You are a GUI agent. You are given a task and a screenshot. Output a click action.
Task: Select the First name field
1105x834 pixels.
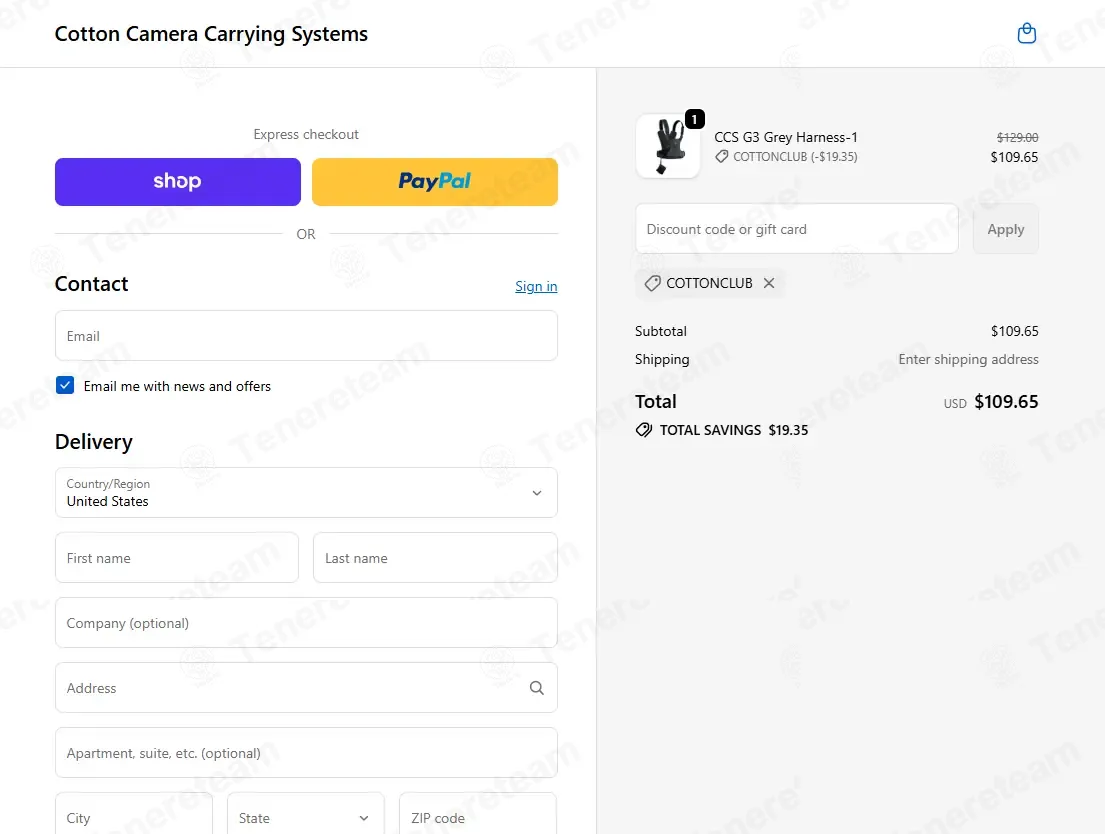coord(177,558)
